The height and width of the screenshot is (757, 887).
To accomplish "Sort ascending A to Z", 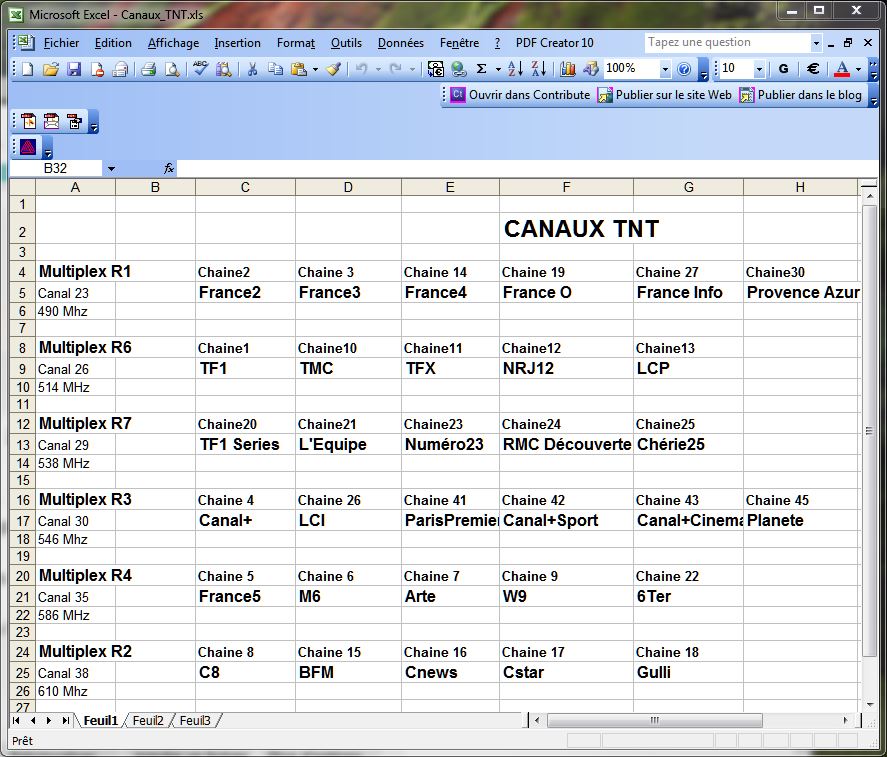I will [x=515, y=69].
